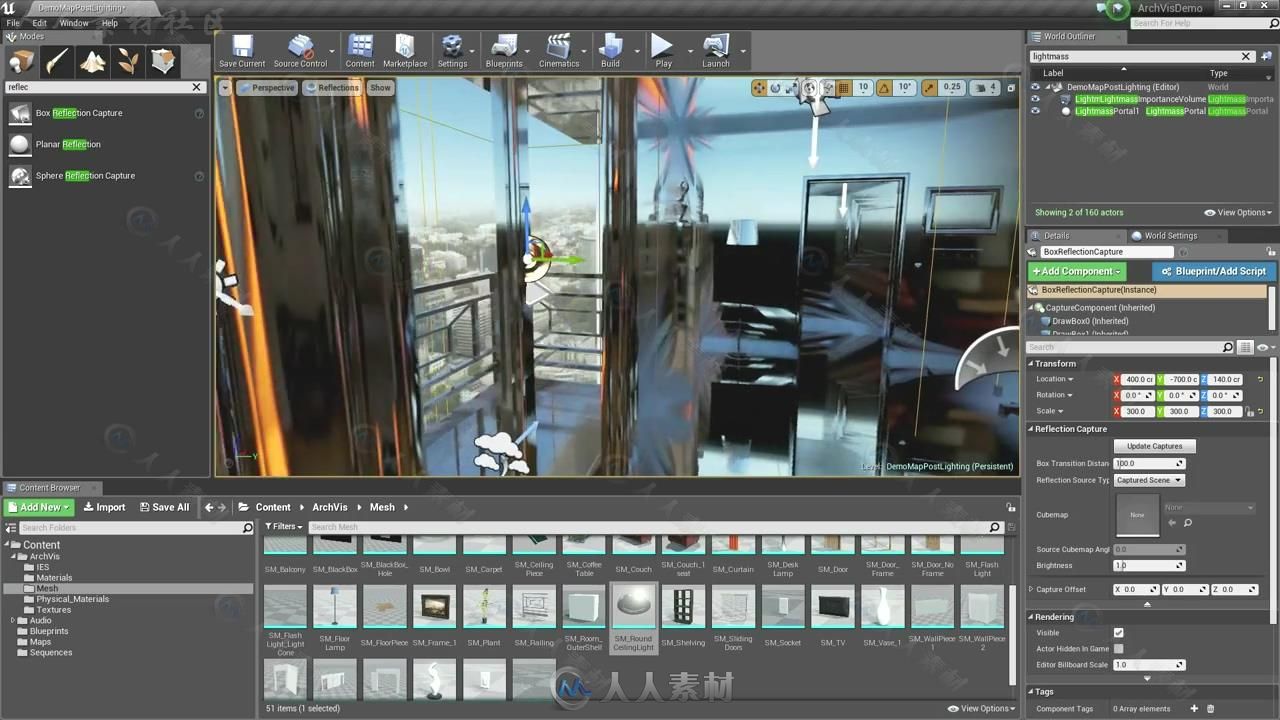Screen dimensions: 1280x720
Task: Click the Add Component button
Action: (1077, 271)
